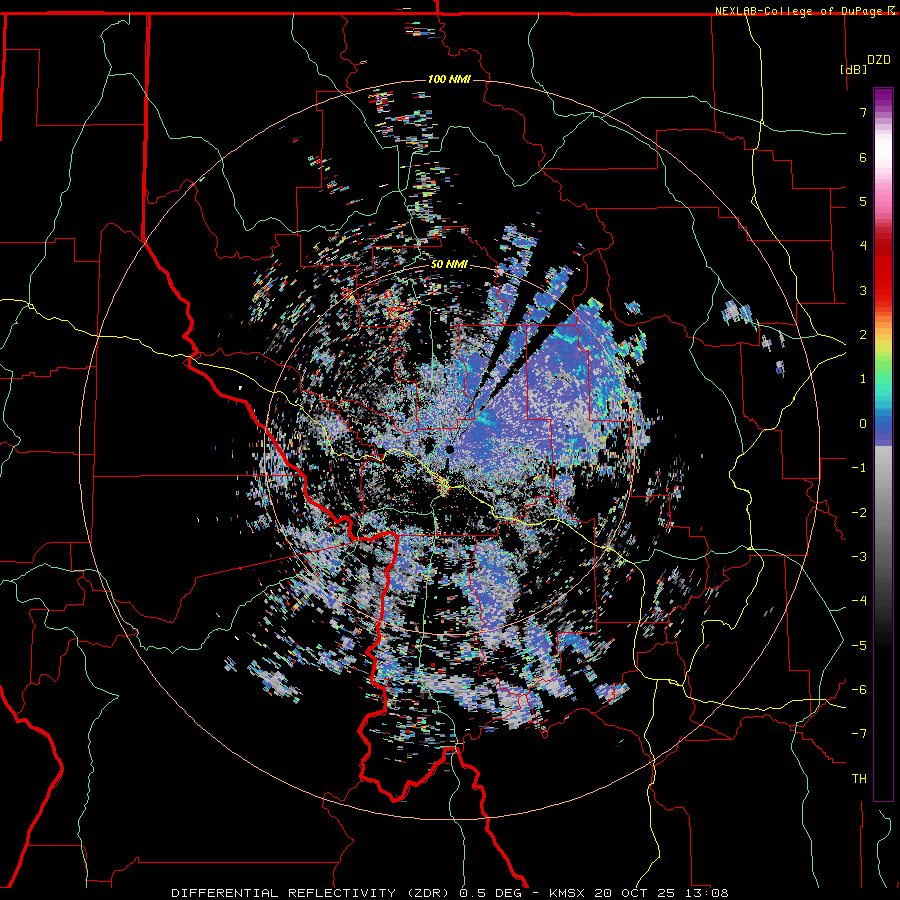Click the TH threshold label on scale
Viewport: 900px width, 900px height.
[x=859, y=779]
